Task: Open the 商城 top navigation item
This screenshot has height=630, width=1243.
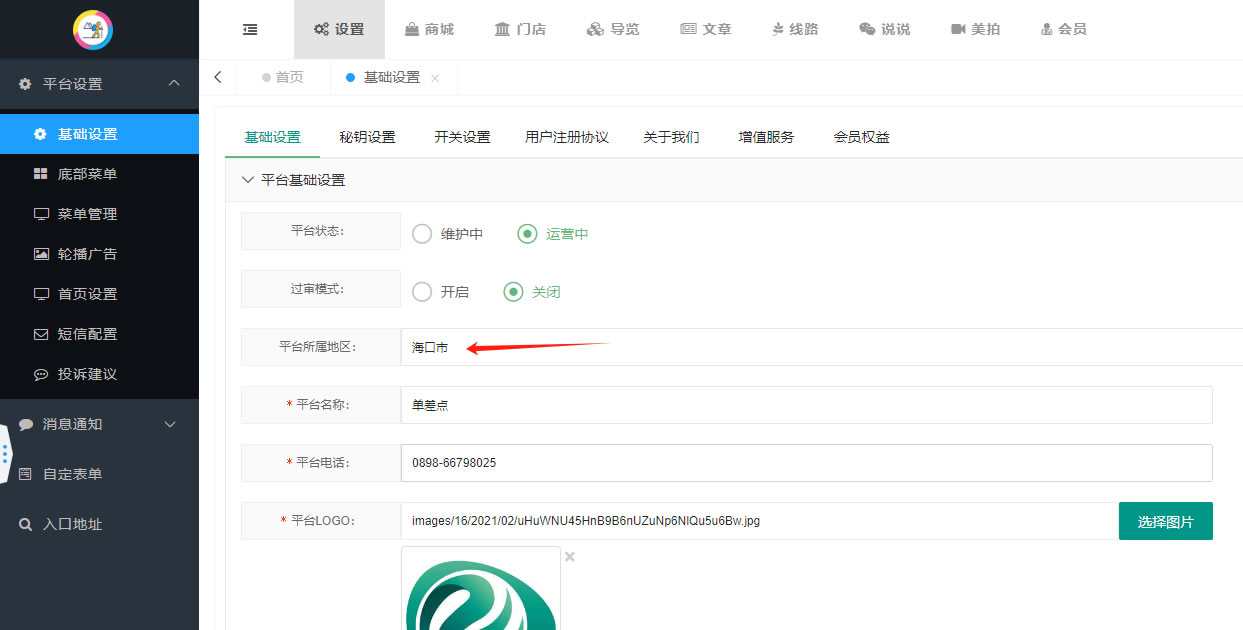Action: pyautogui.click(x=429, y=30)
